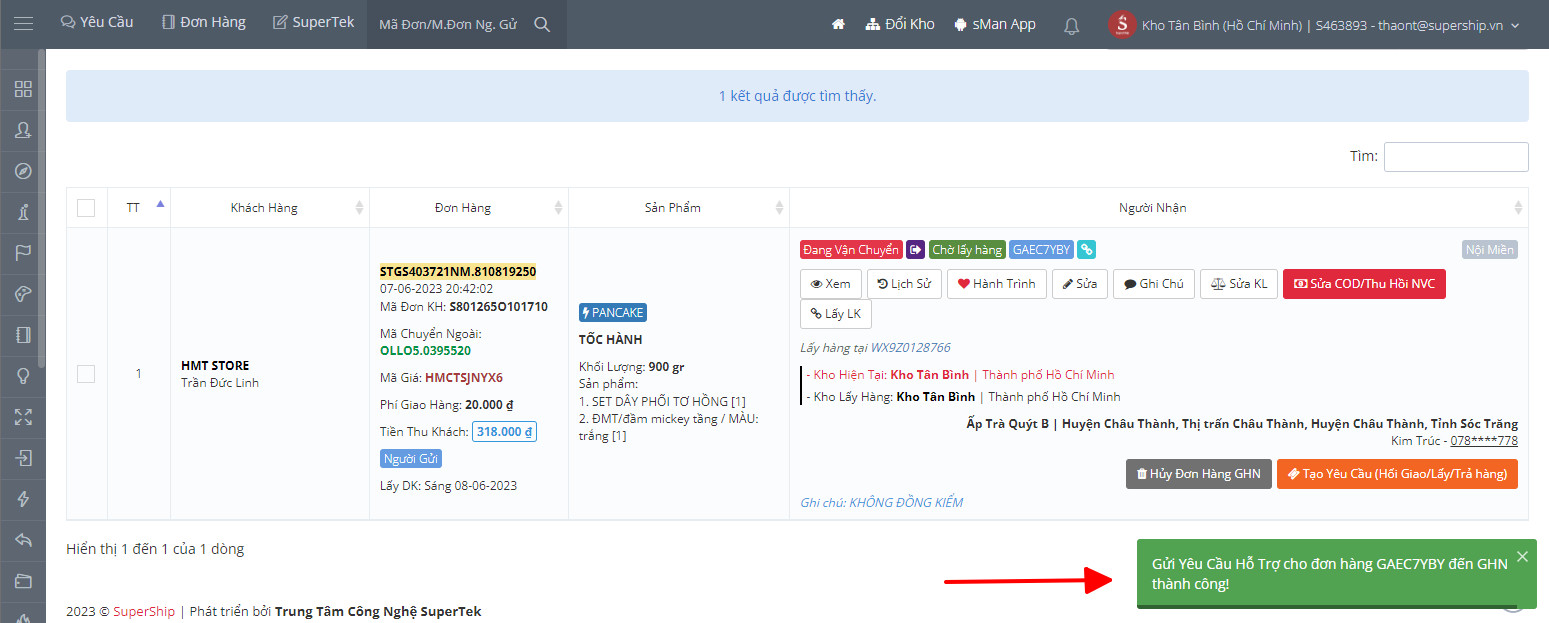Screen dimensions: 1549x623
Task: Click the Nội Miền badge
Action: pyautogui.click(x=1490, y=250)
